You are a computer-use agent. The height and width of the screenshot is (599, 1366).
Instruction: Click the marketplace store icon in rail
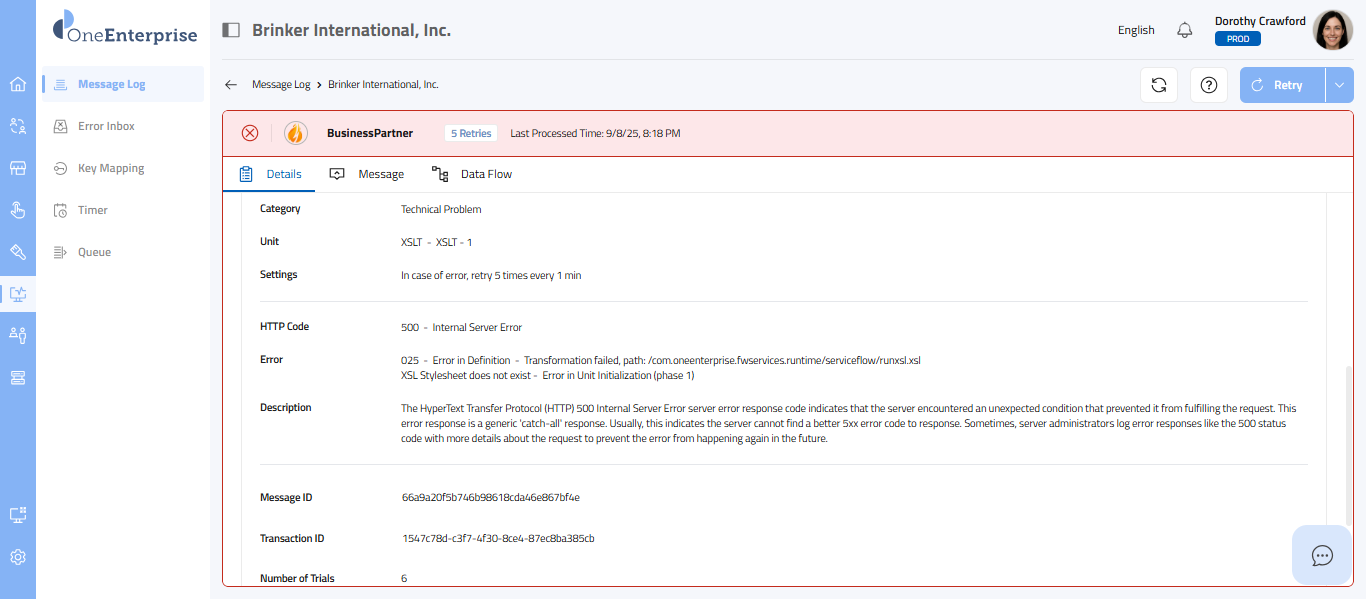(18, 168)
